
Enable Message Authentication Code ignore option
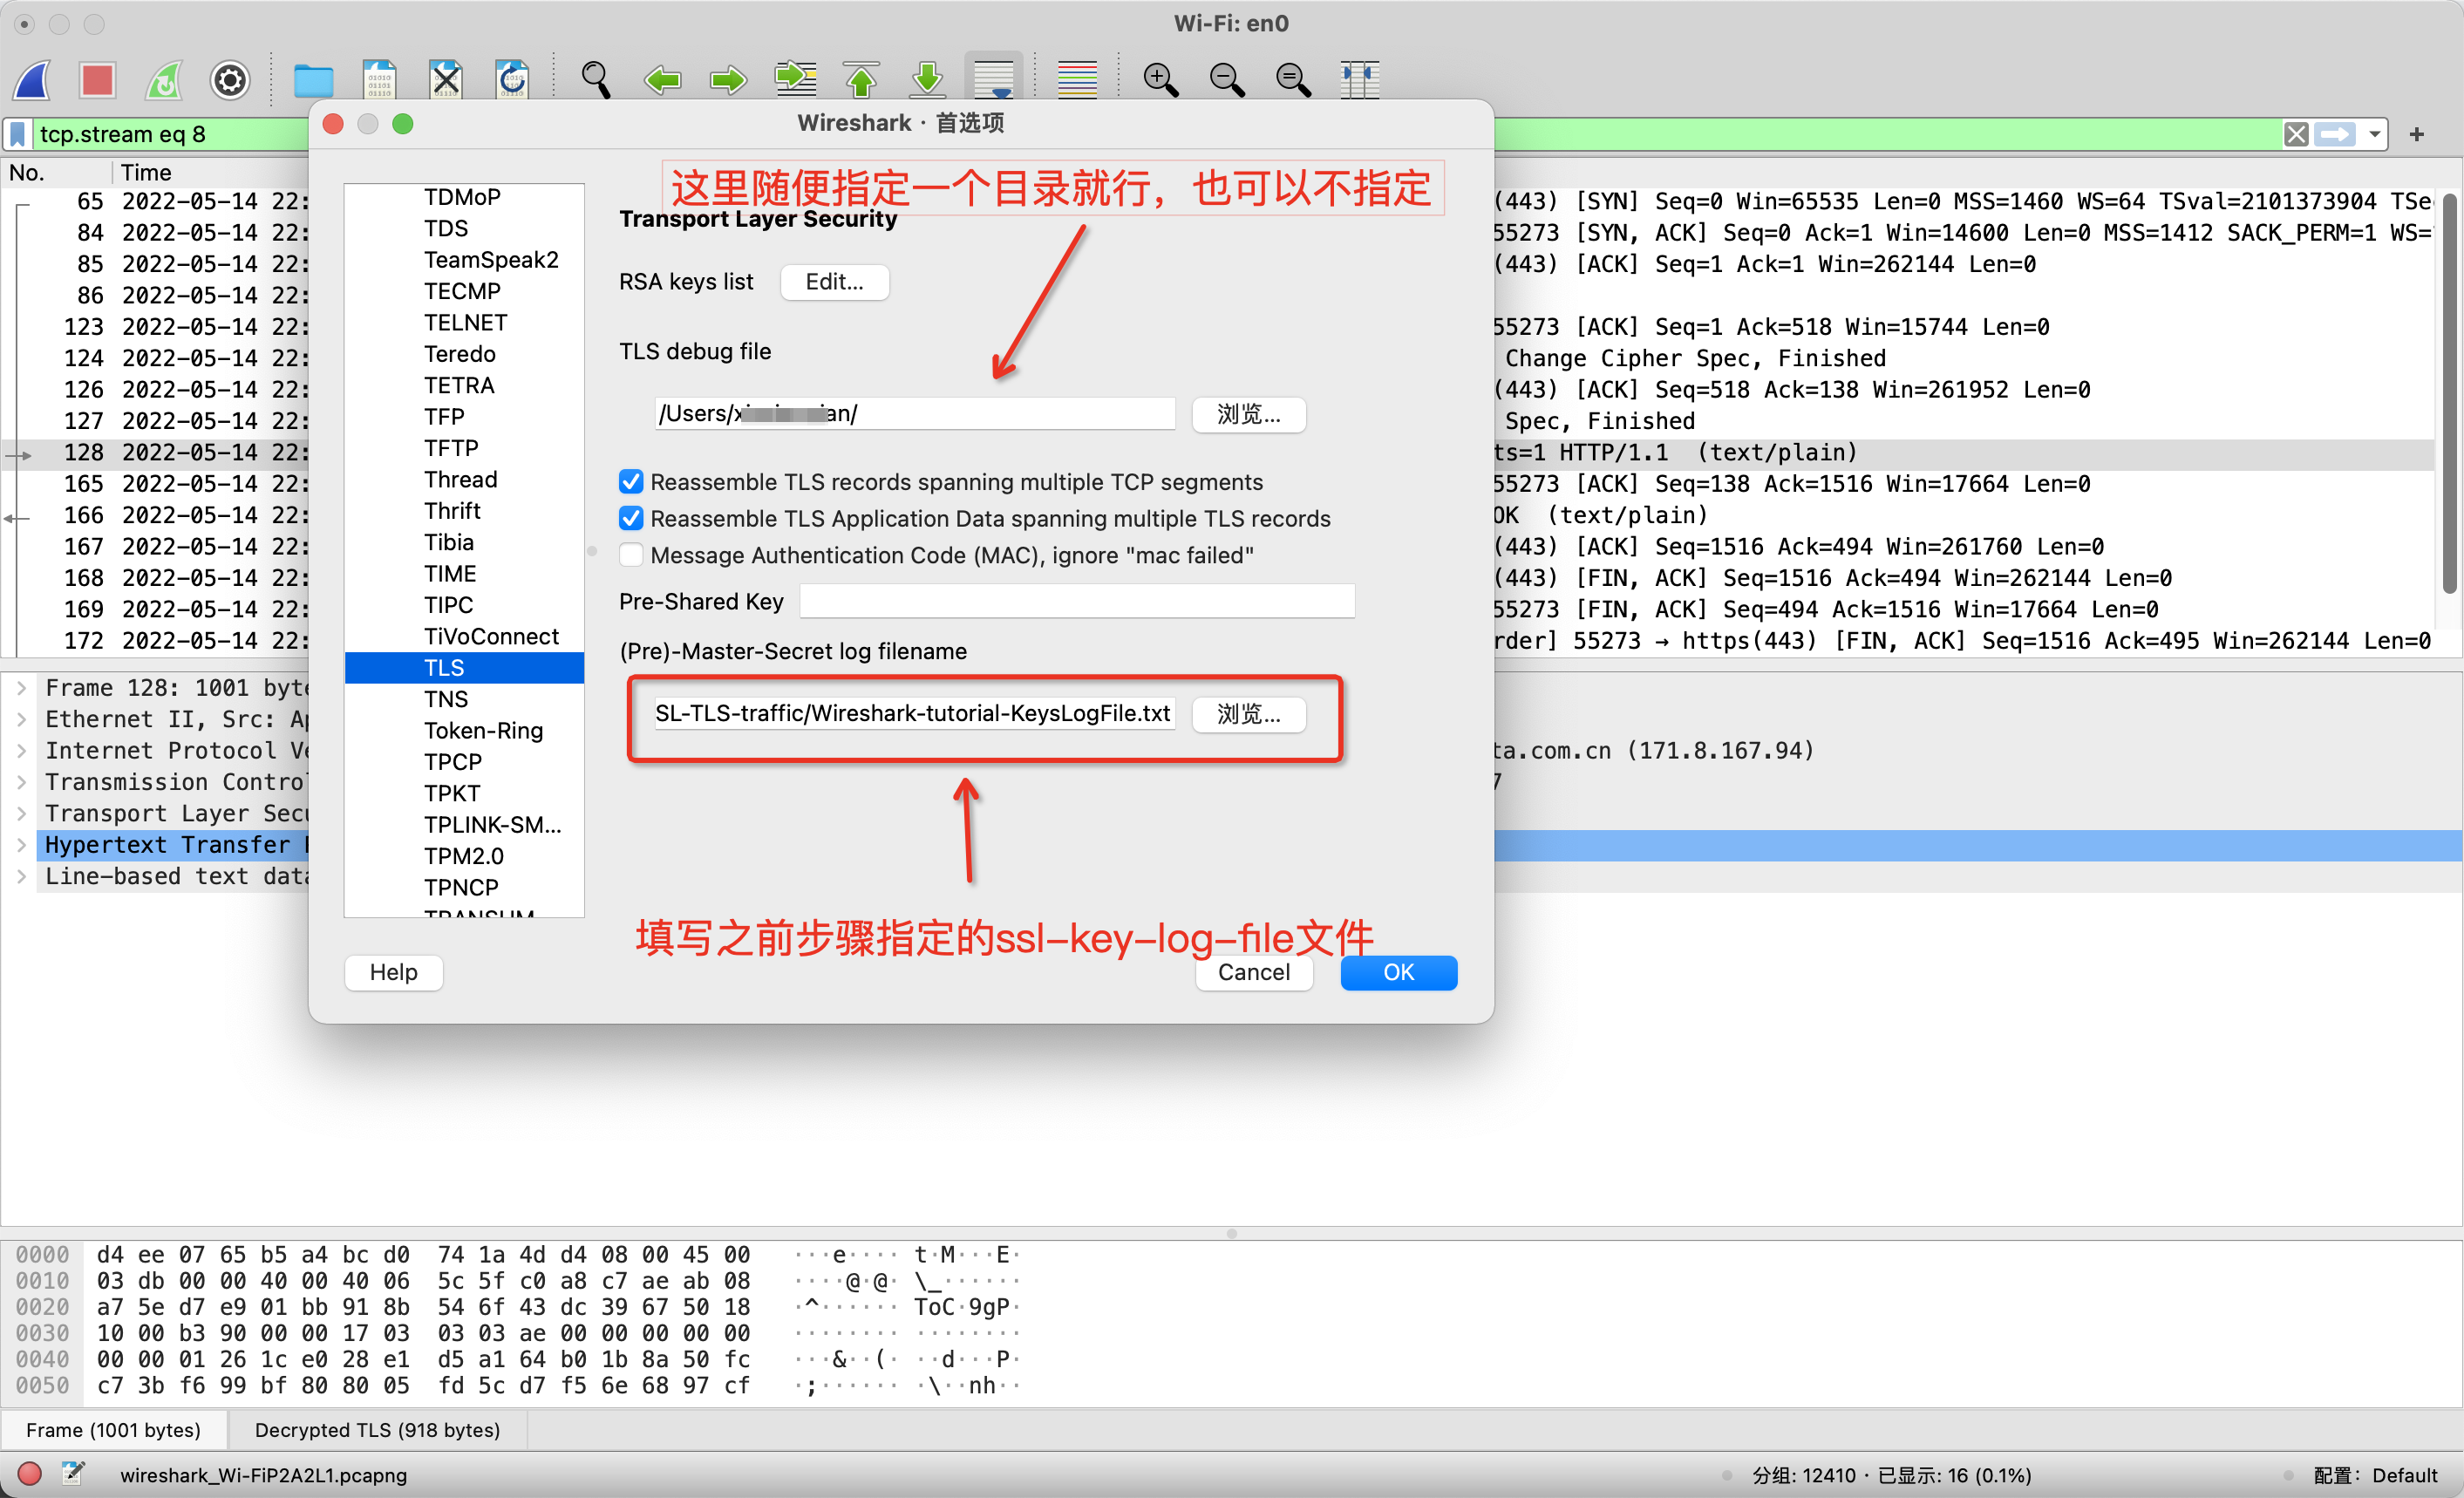(x=630, y=555)
